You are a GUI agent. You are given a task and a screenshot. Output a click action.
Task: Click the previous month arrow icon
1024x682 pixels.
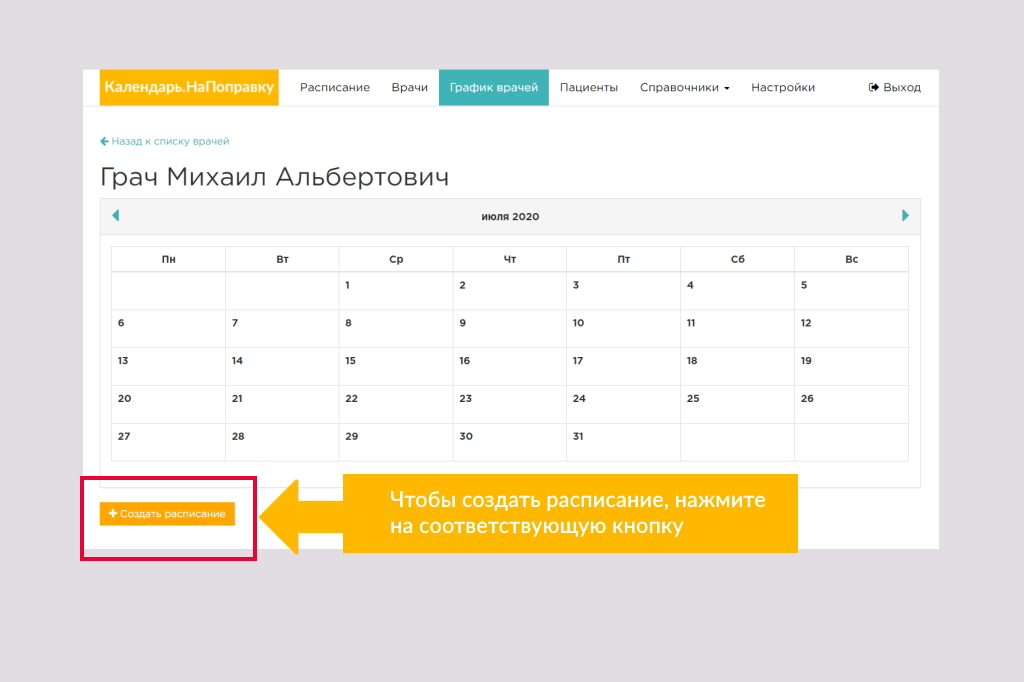coord(116,216)
